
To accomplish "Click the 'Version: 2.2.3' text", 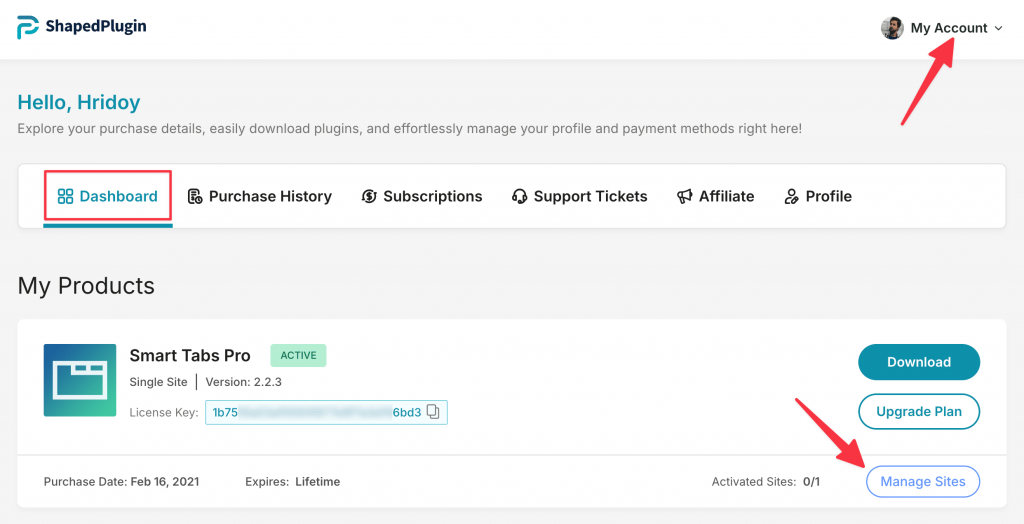I will [244, 382].
